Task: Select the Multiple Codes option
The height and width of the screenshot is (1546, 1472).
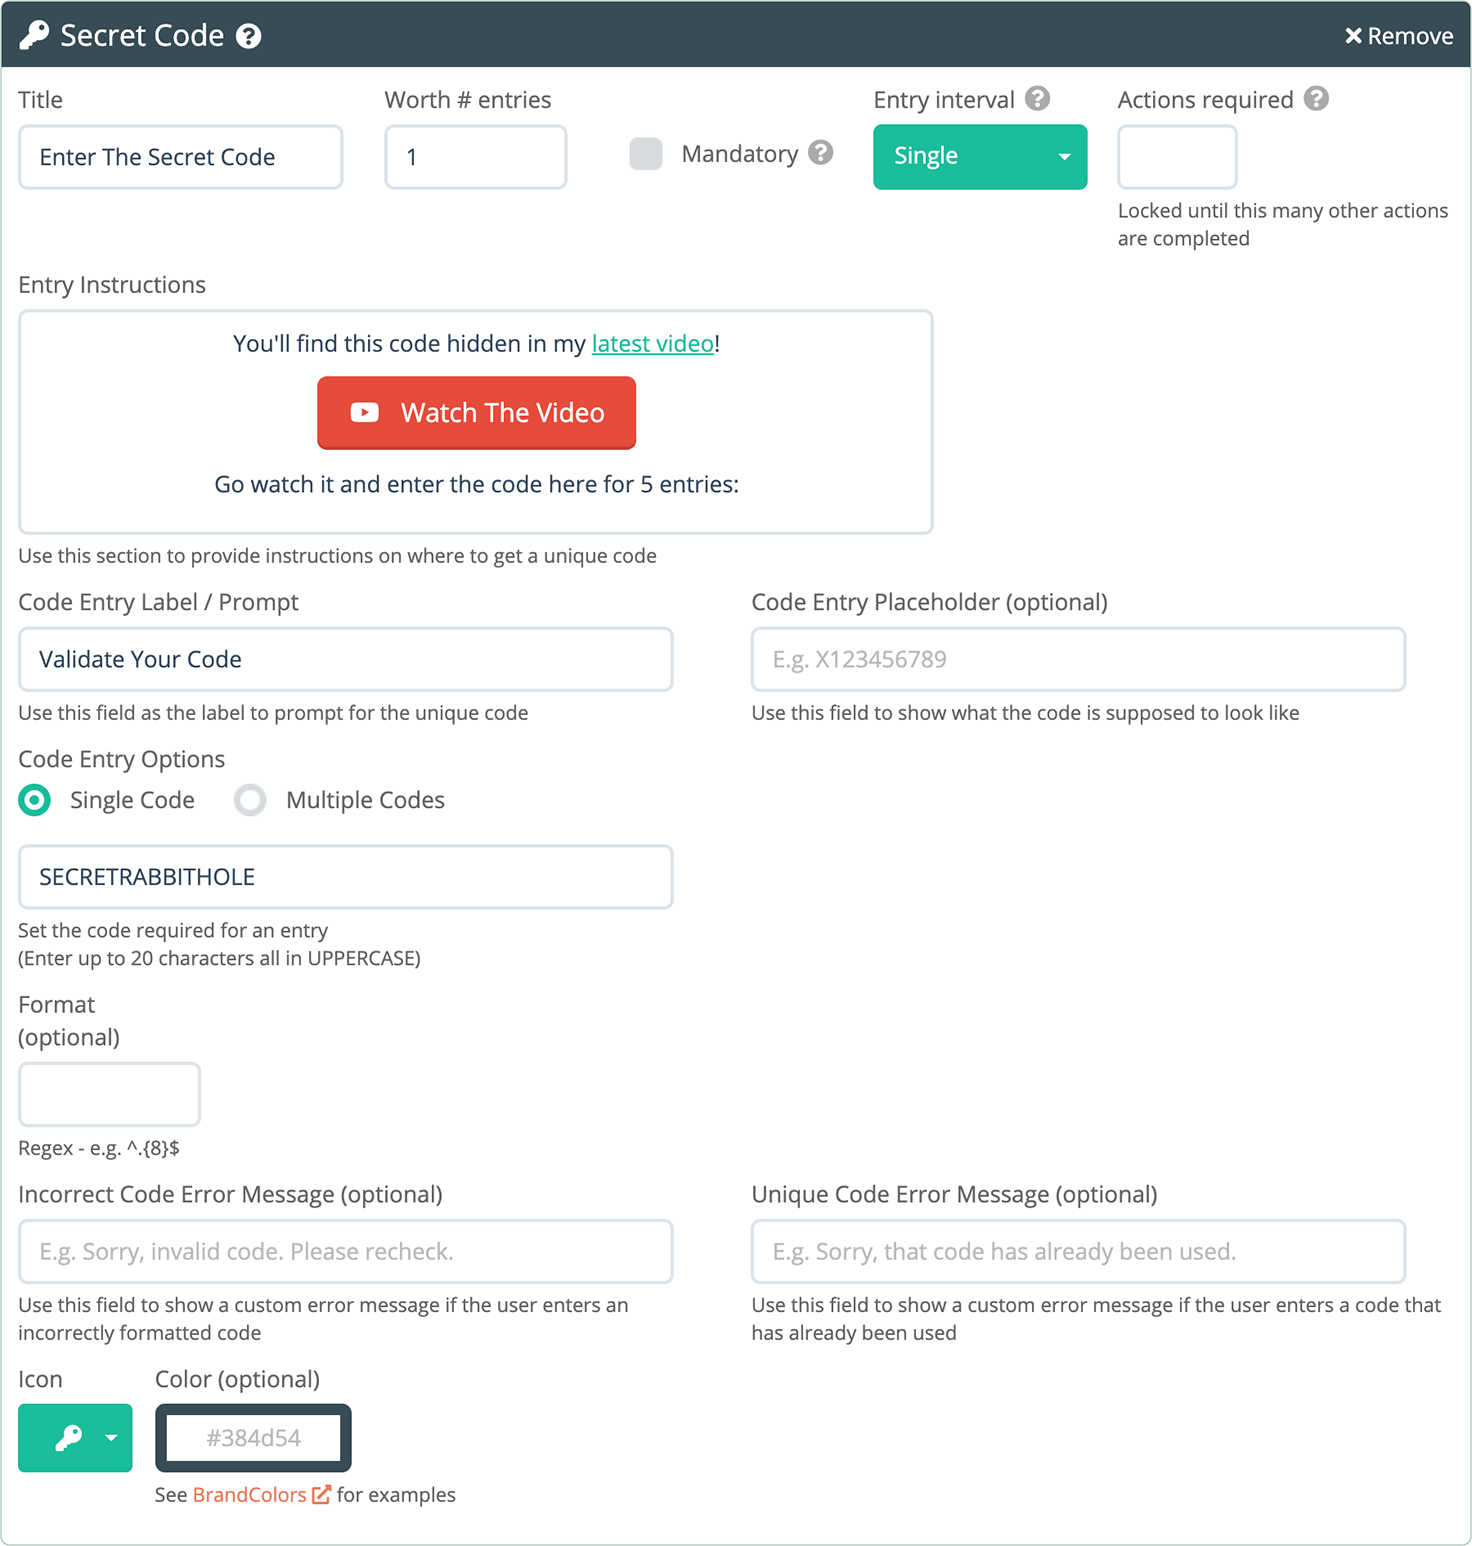Action: pyautogui.click(x=250, y=800)
